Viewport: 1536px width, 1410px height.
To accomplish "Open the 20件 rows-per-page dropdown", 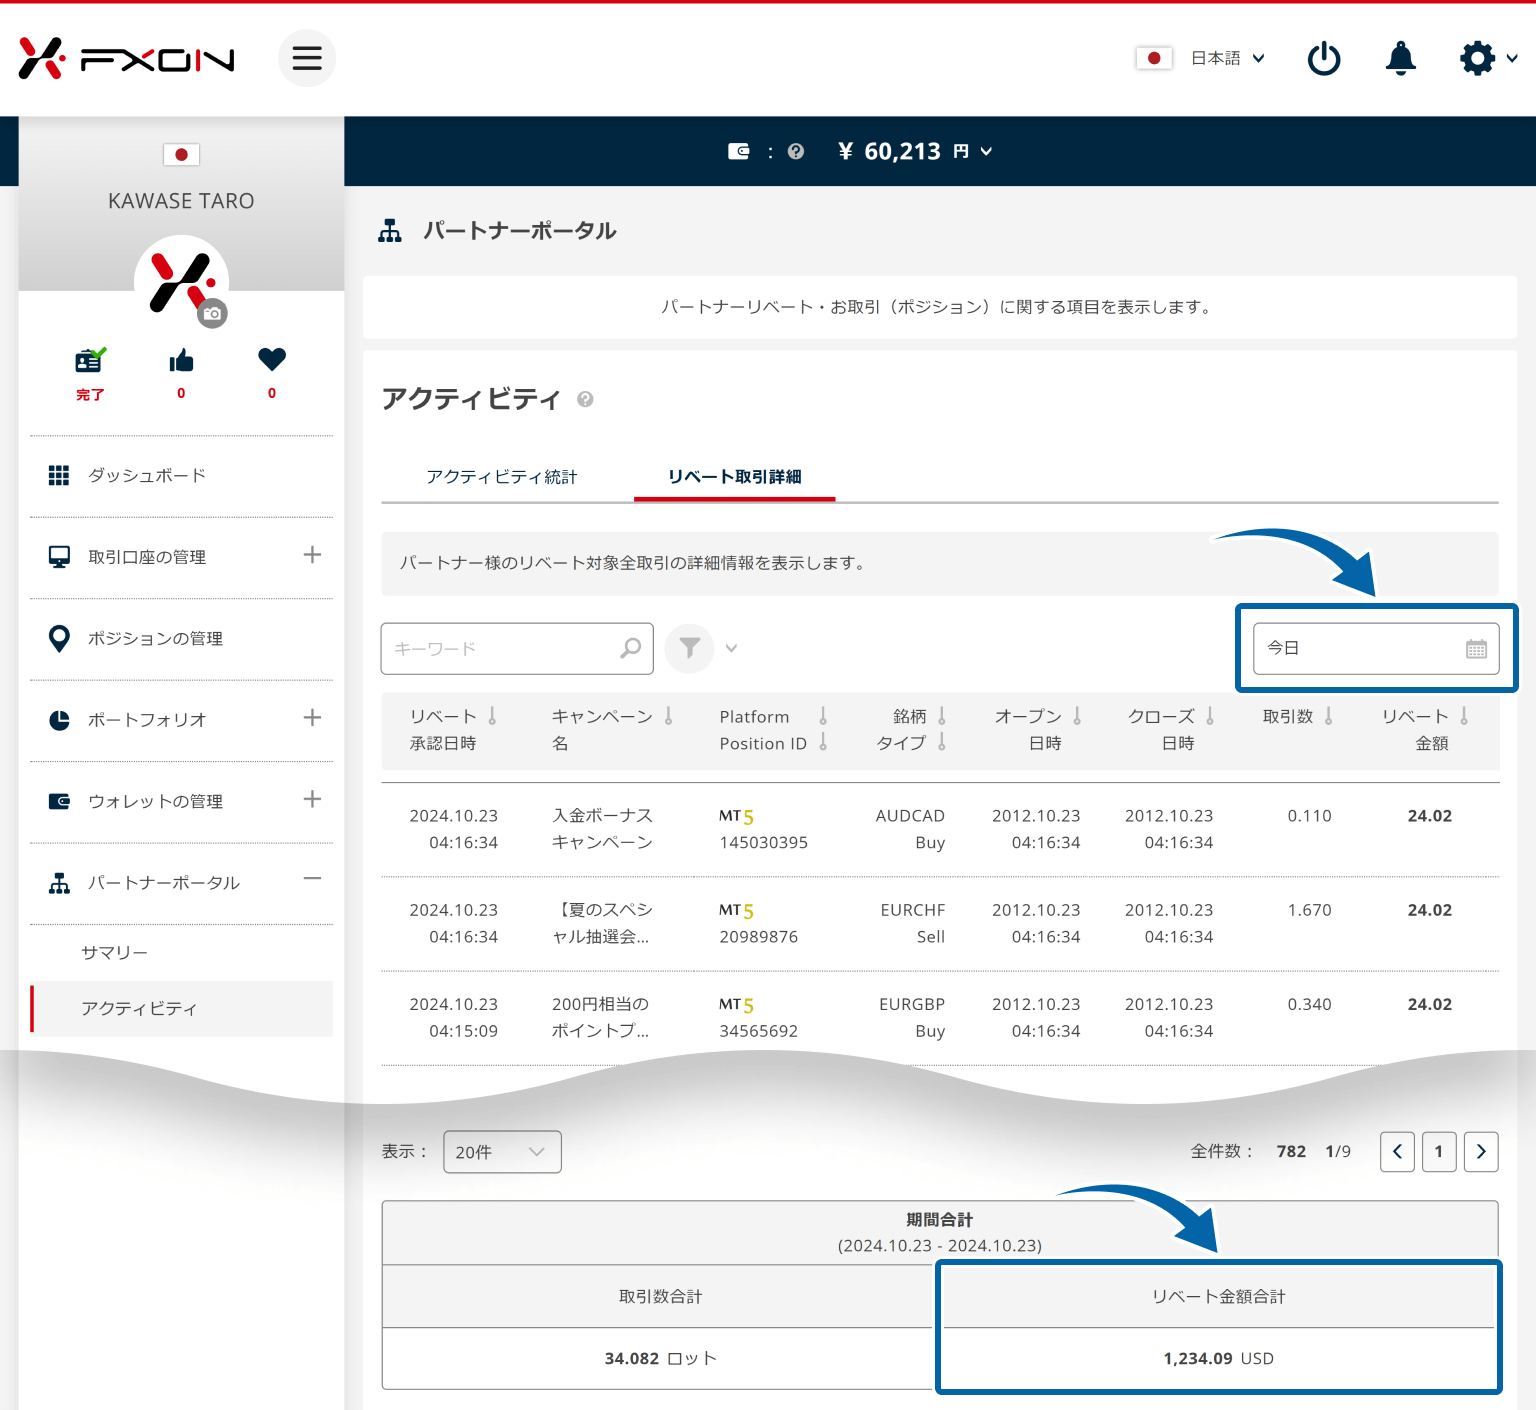I will (x=502, y=1152).
